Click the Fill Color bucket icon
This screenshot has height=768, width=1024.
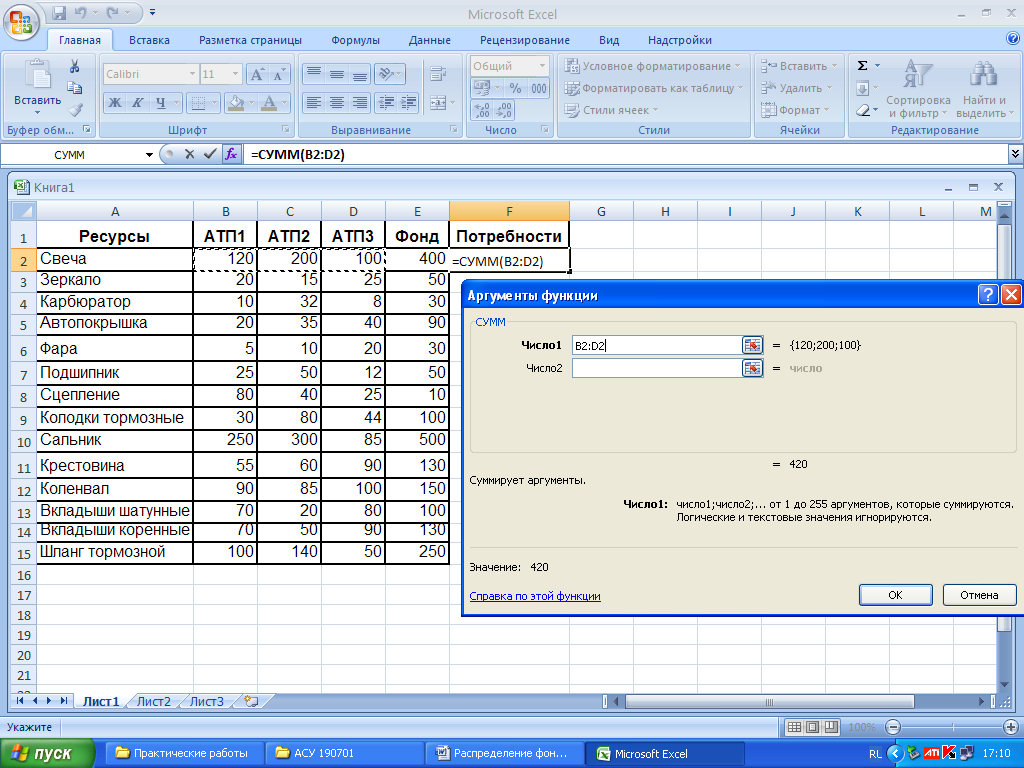click(236, 103)
